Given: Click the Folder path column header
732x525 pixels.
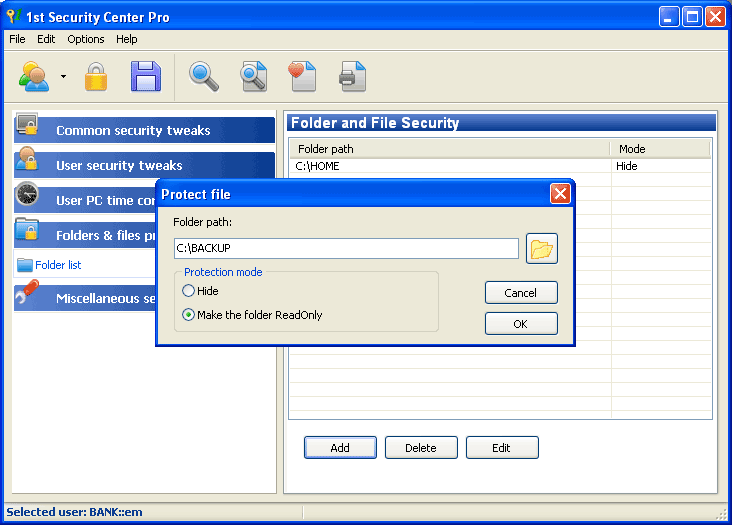Looking at the screenshot, I should [x=450, y=149].
